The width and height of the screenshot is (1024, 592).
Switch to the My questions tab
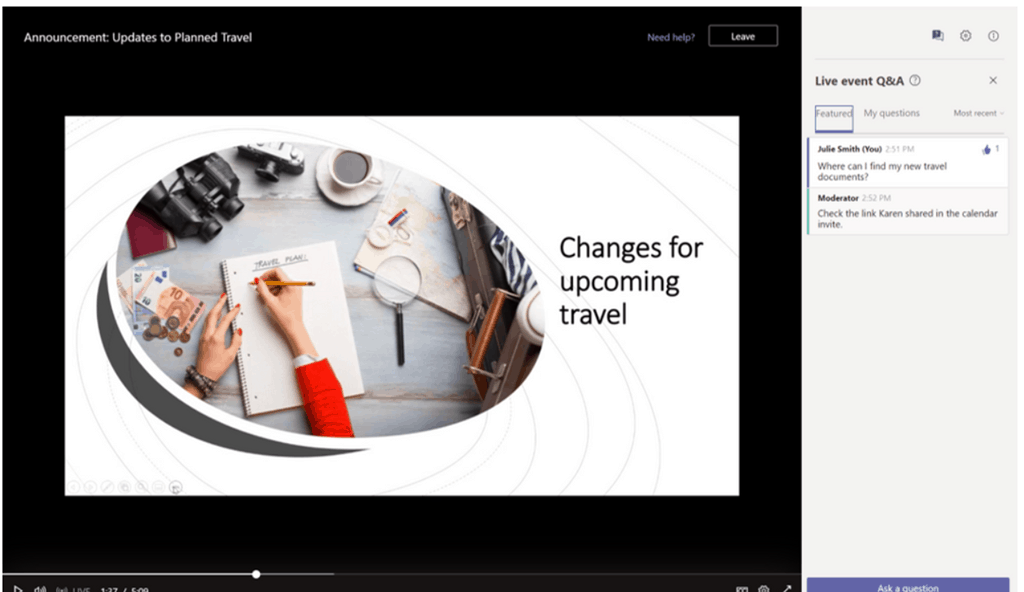(x=891, y=114)
